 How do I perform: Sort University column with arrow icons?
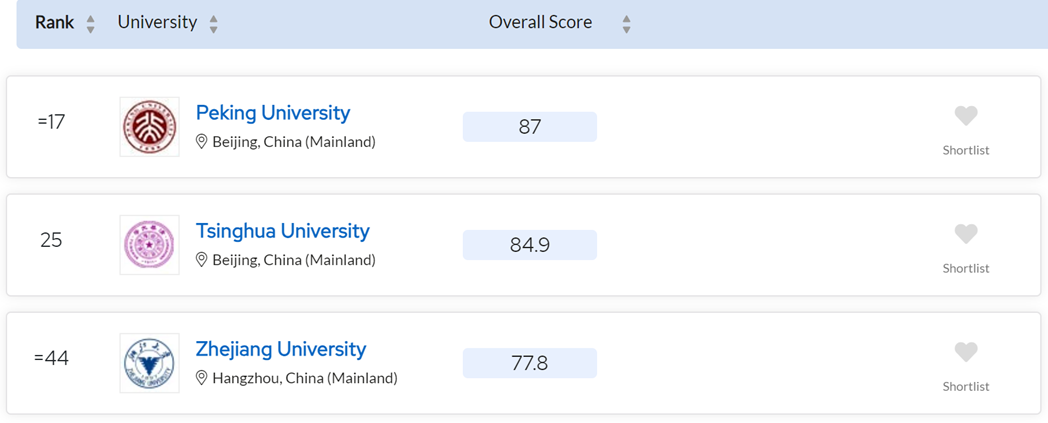213,24
